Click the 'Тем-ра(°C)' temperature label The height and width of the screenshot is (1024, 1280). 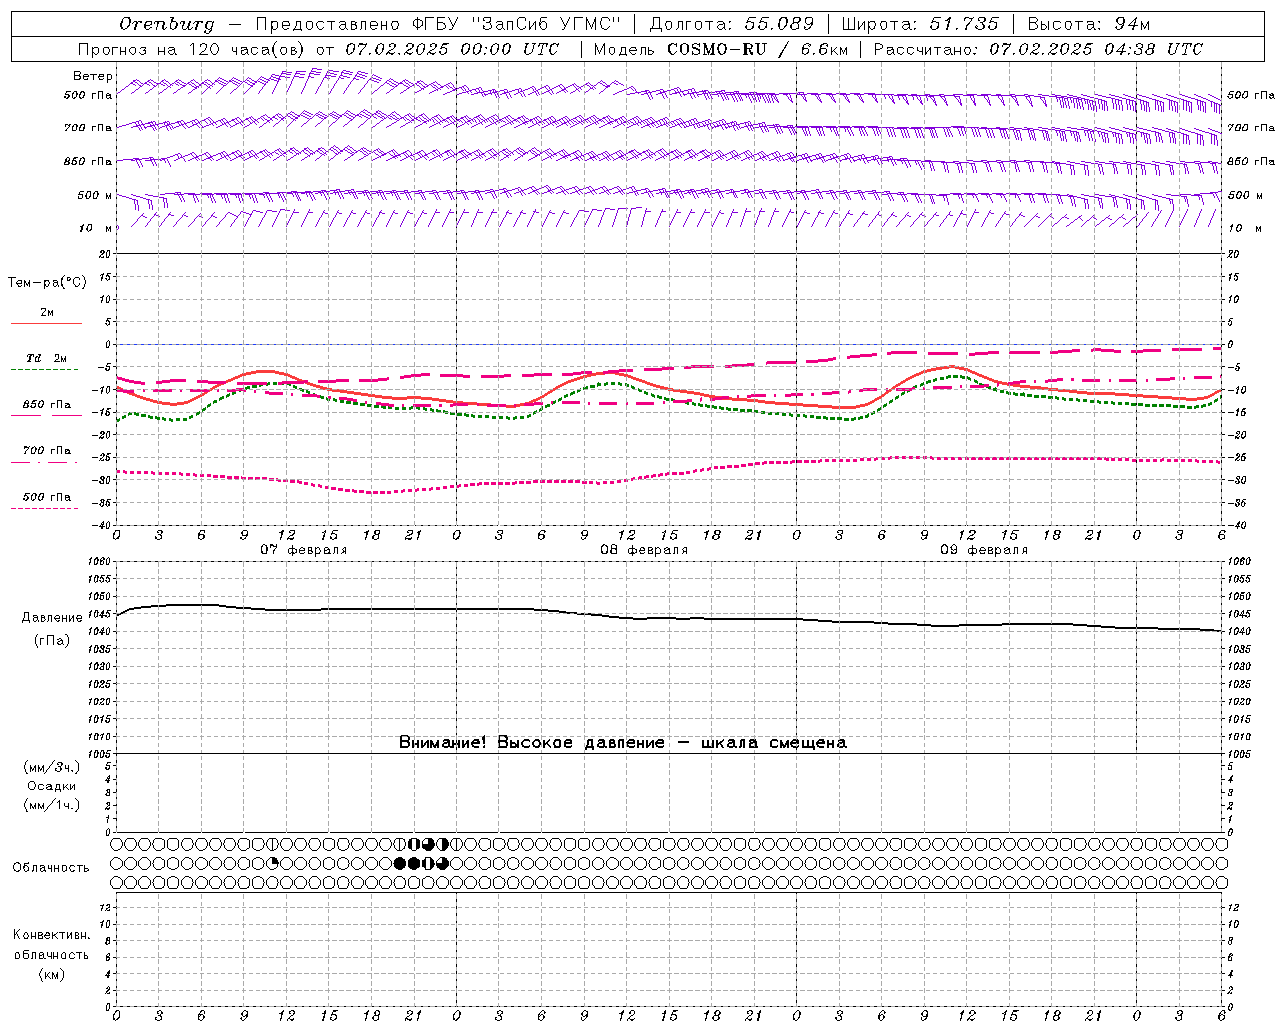pos(47,283)
